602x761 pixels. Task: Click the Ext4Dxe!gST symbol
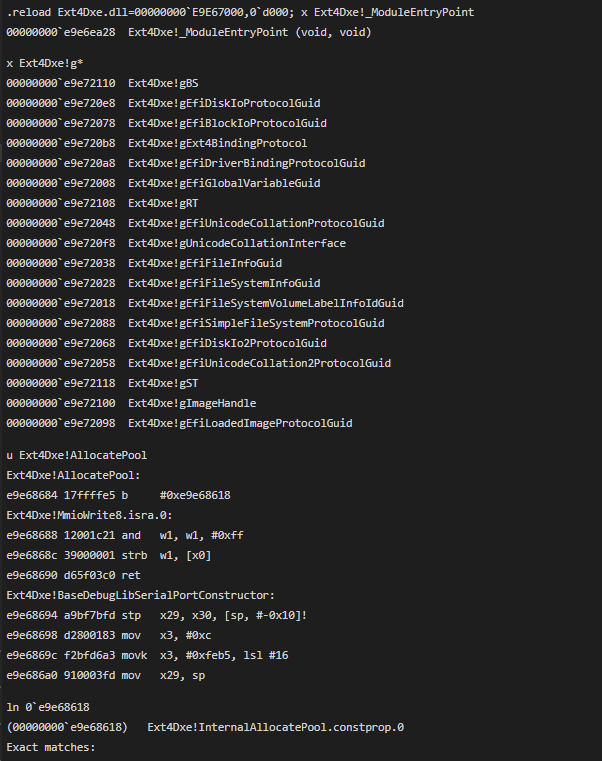[163, 383]
